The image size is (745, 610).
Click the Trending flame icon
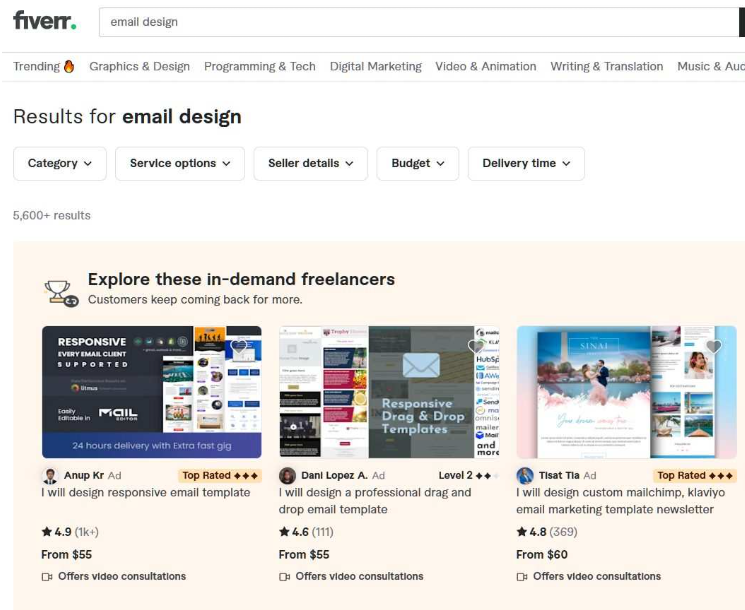(x=69, y=66)
